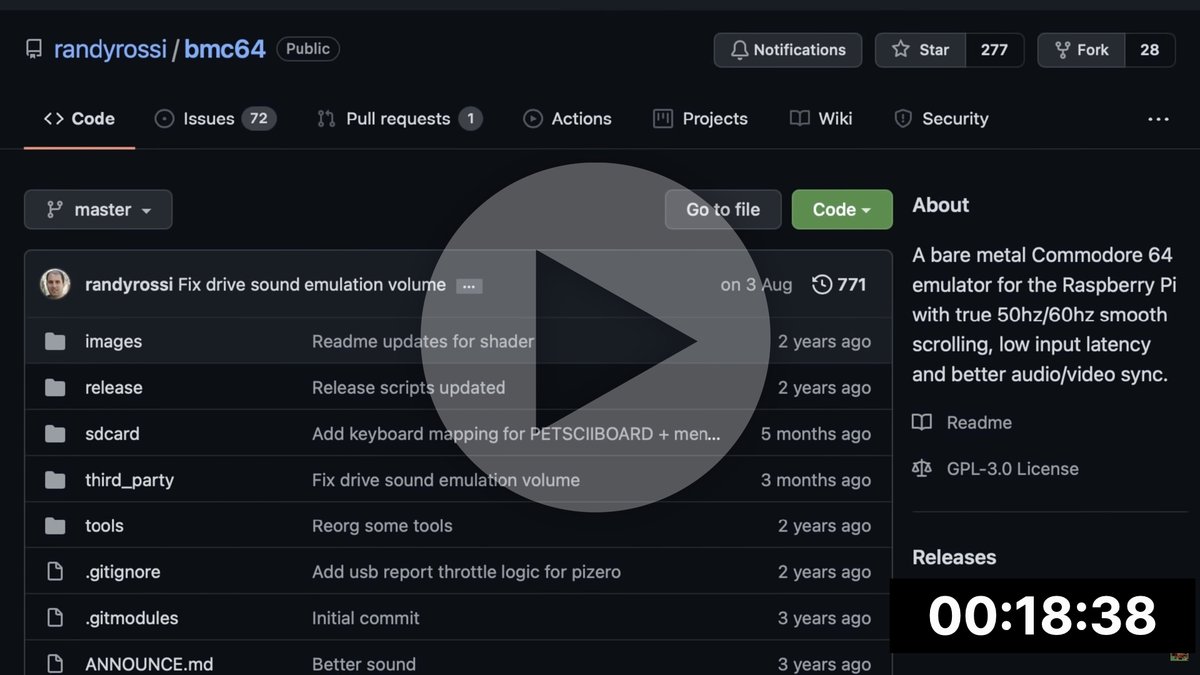Image resolution: width=1200 pixels, height=675 pixels.
Task: Open the three-dots overflow tab menu
Action: pyautogui.click(x=1158, y=119)
